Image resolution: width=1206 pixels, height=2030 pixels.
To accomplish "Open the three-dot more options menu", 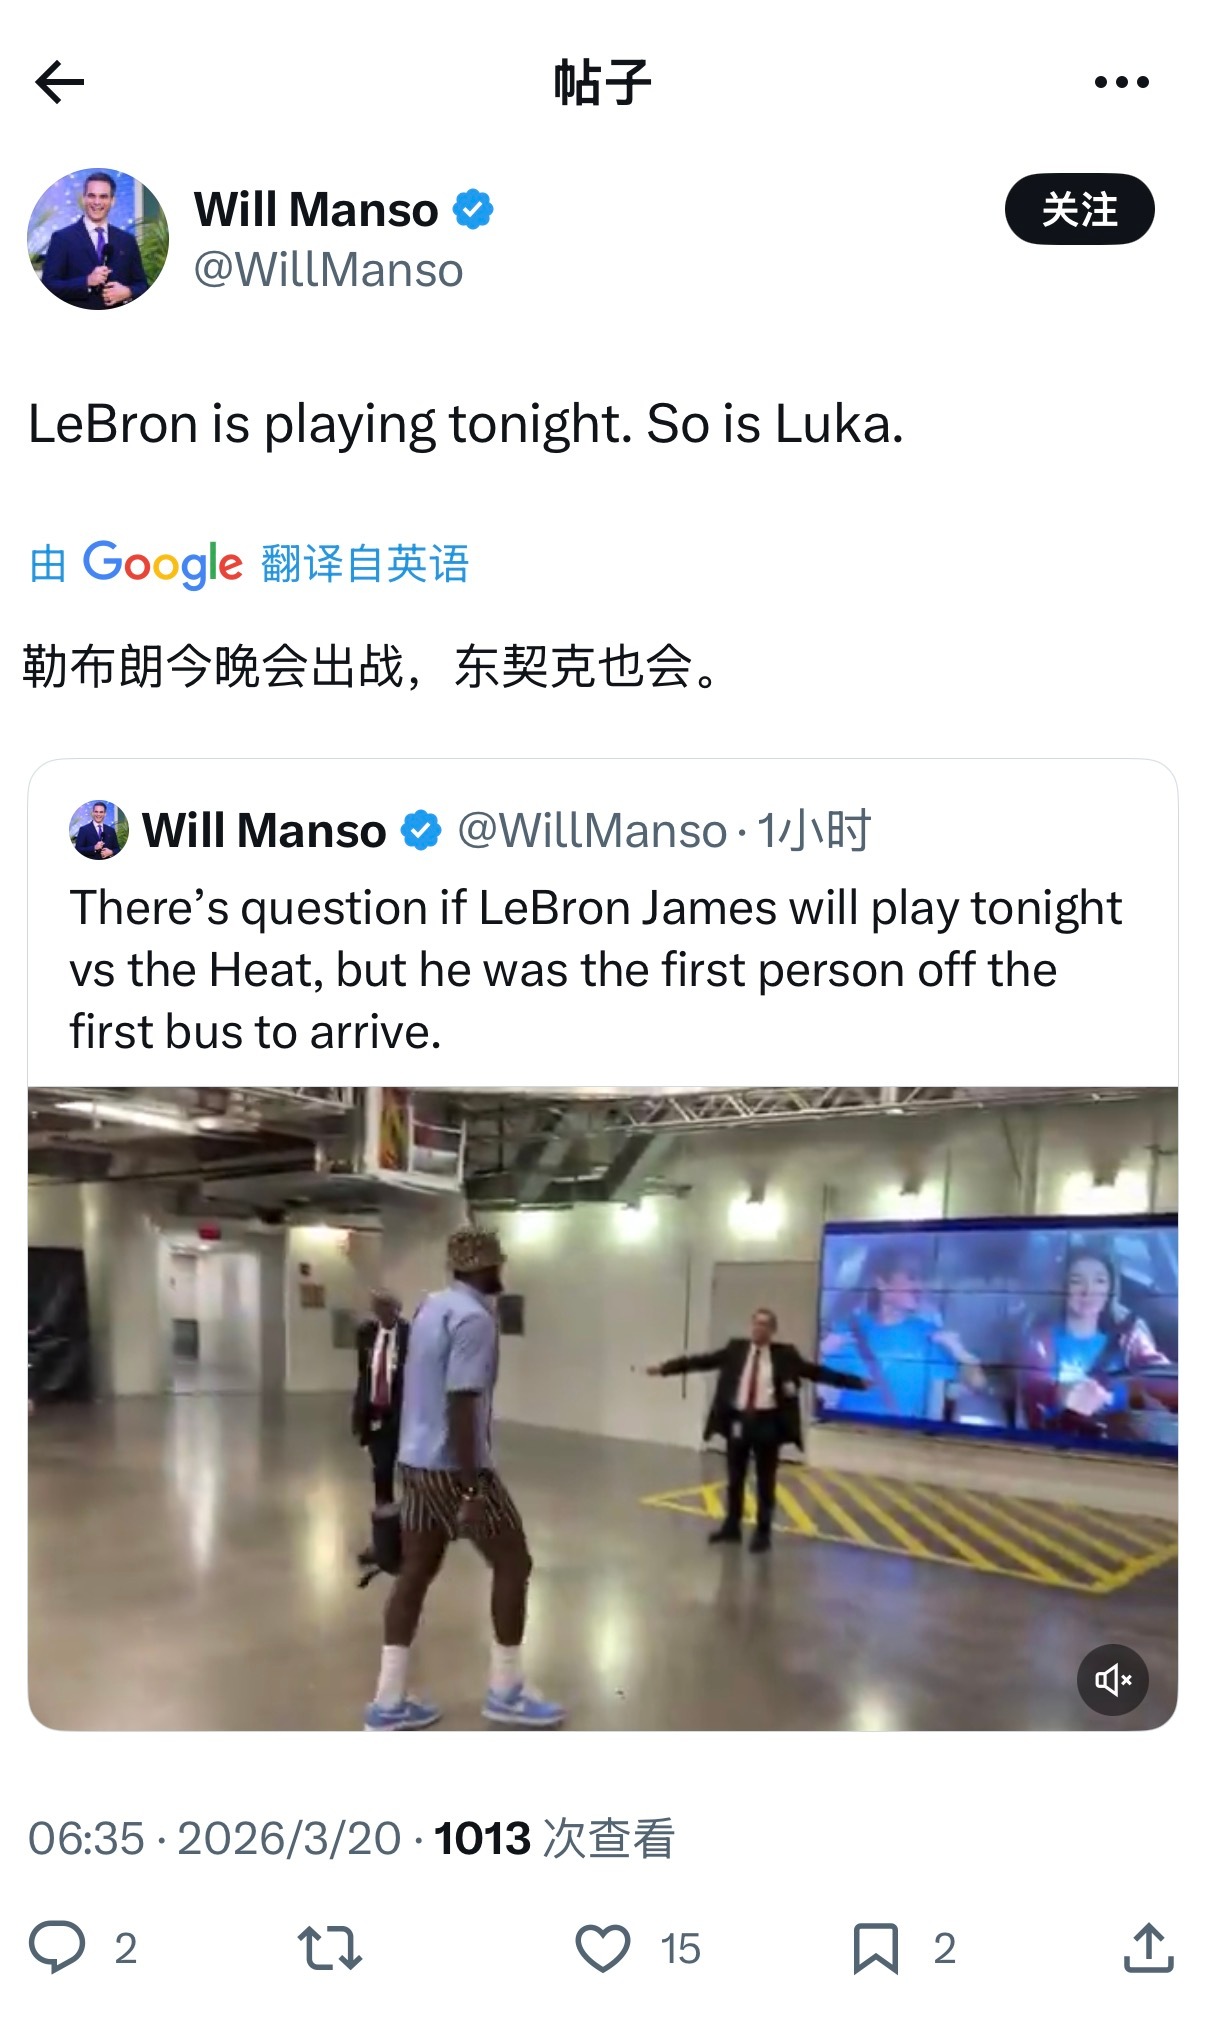I will (x=1121, y=82).
